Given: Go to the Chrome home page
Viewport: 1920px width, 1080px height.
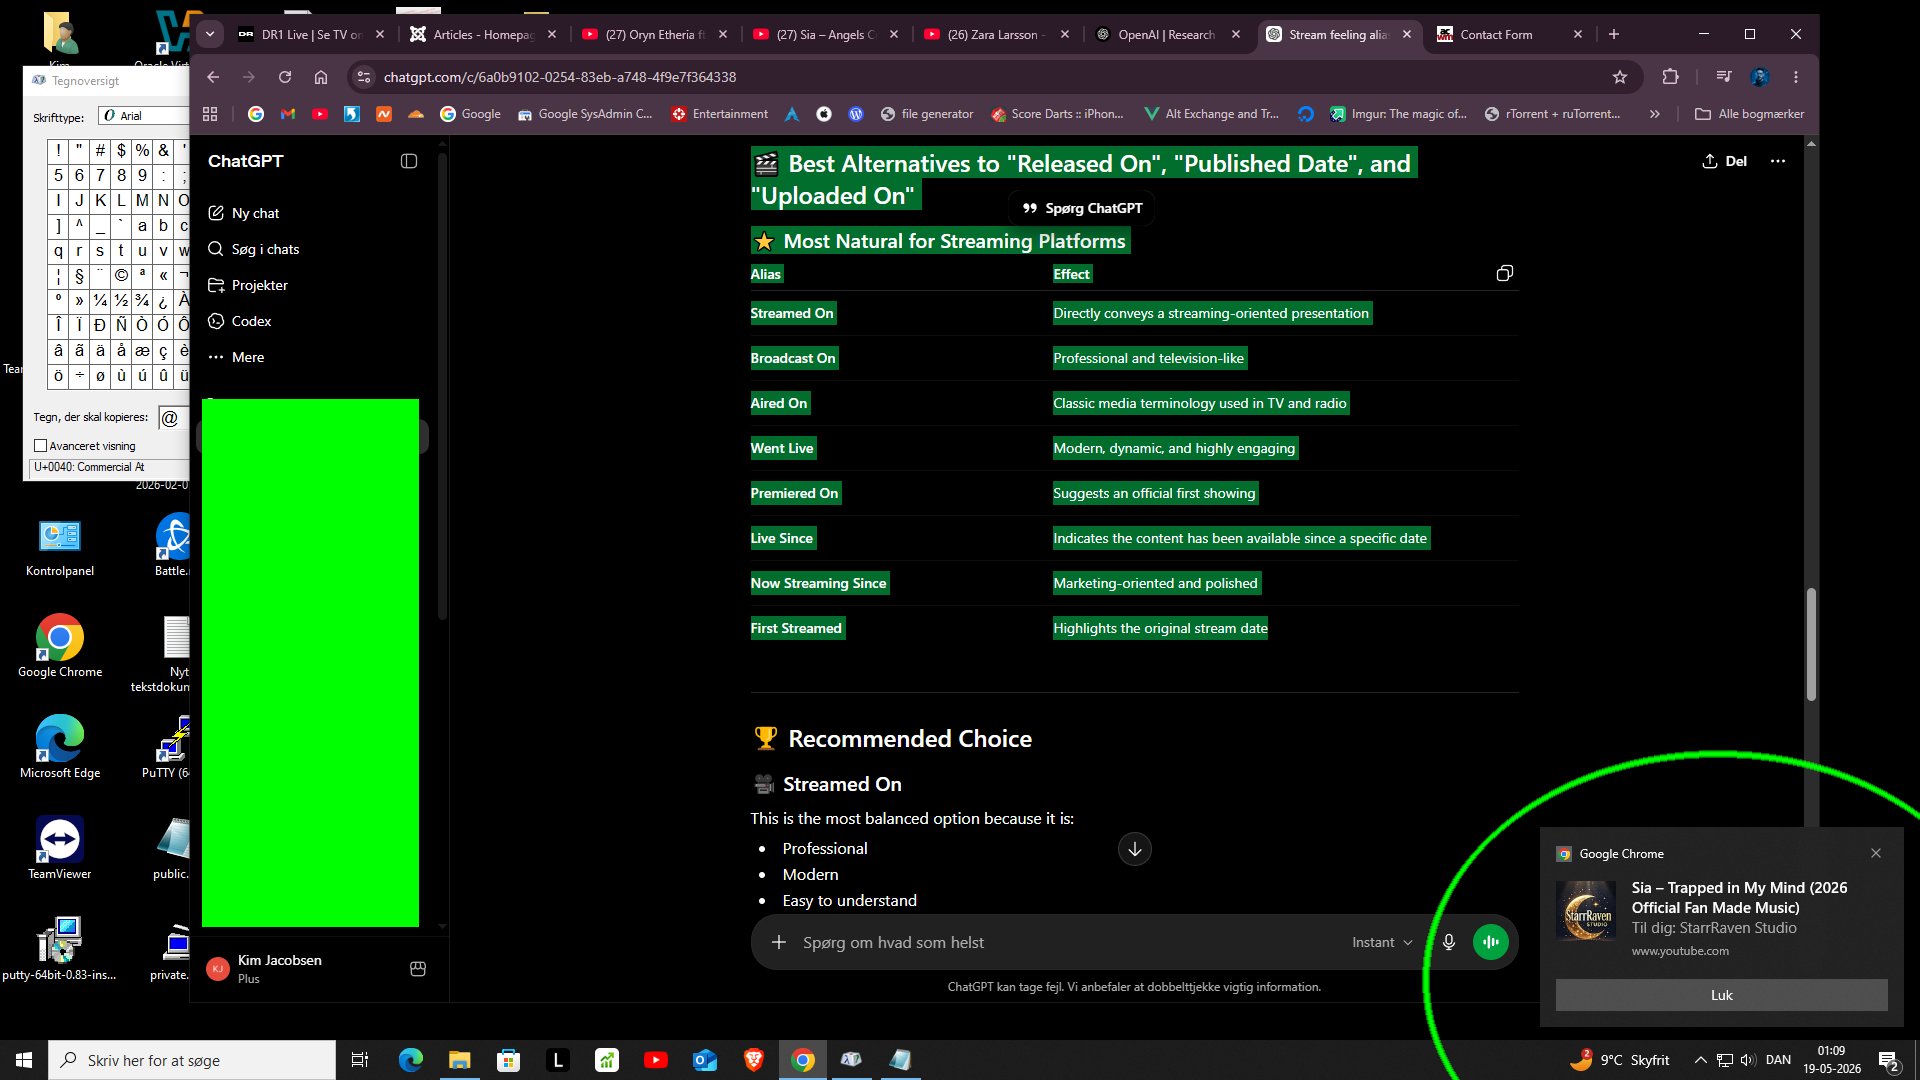Looking at the screenshot, I should (321, 77).
